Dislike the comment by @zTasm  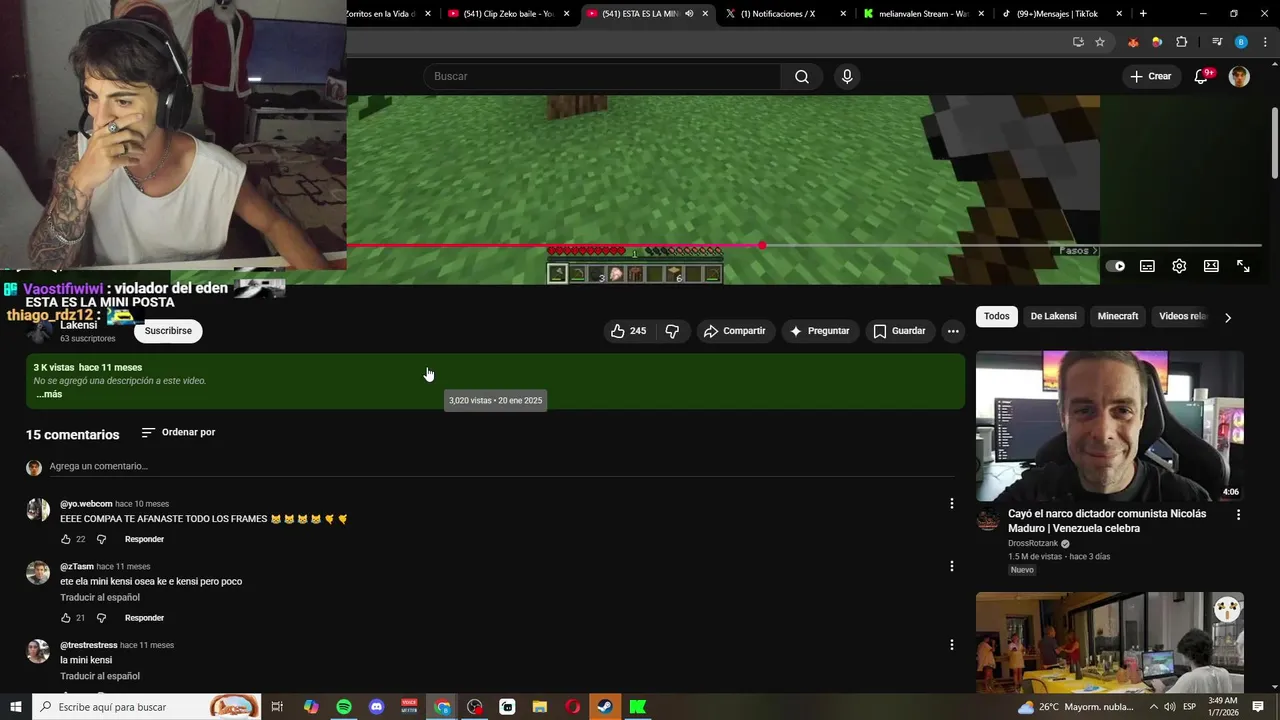[x=101, y=618]
